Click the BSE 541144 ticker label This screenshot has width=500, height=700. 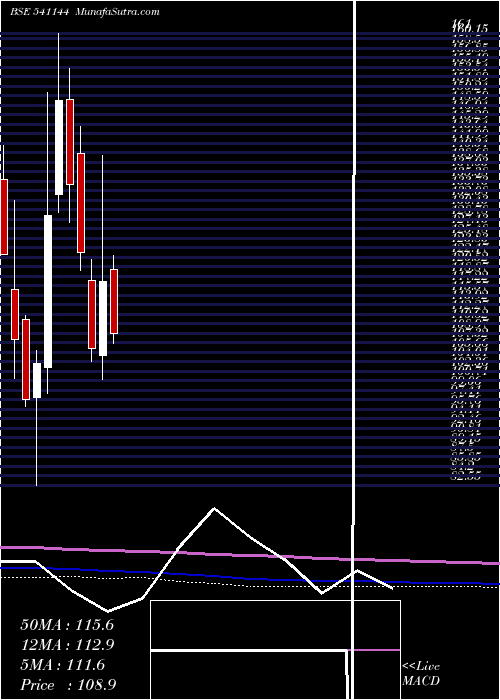(x=39, y=12)
